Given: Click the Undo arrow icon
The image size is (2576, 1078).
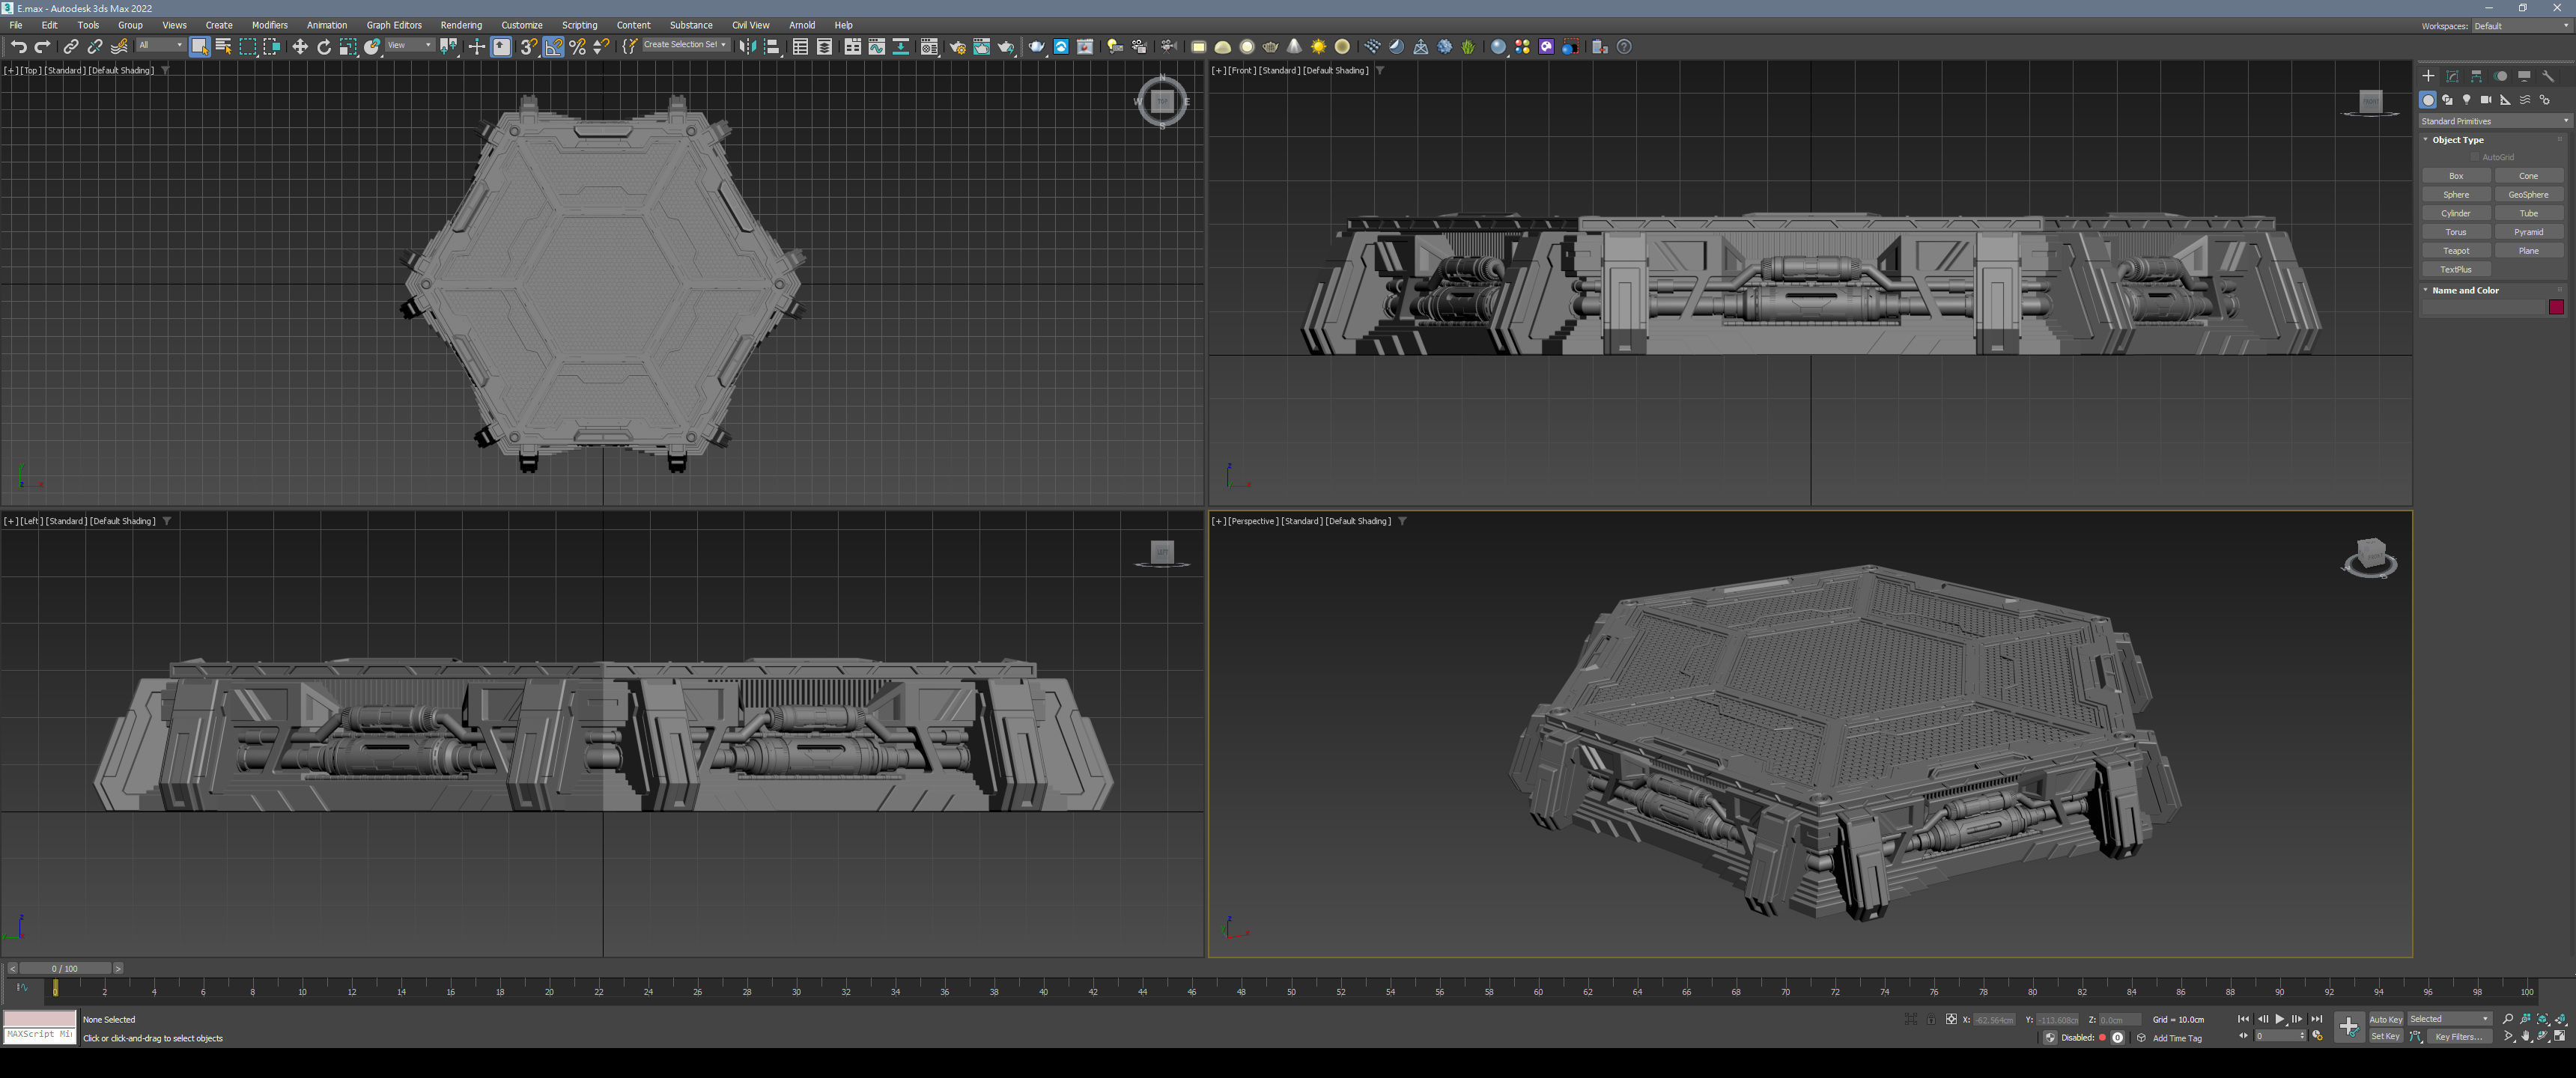Looking at the screenshot, I should click(x=18, y=47).
